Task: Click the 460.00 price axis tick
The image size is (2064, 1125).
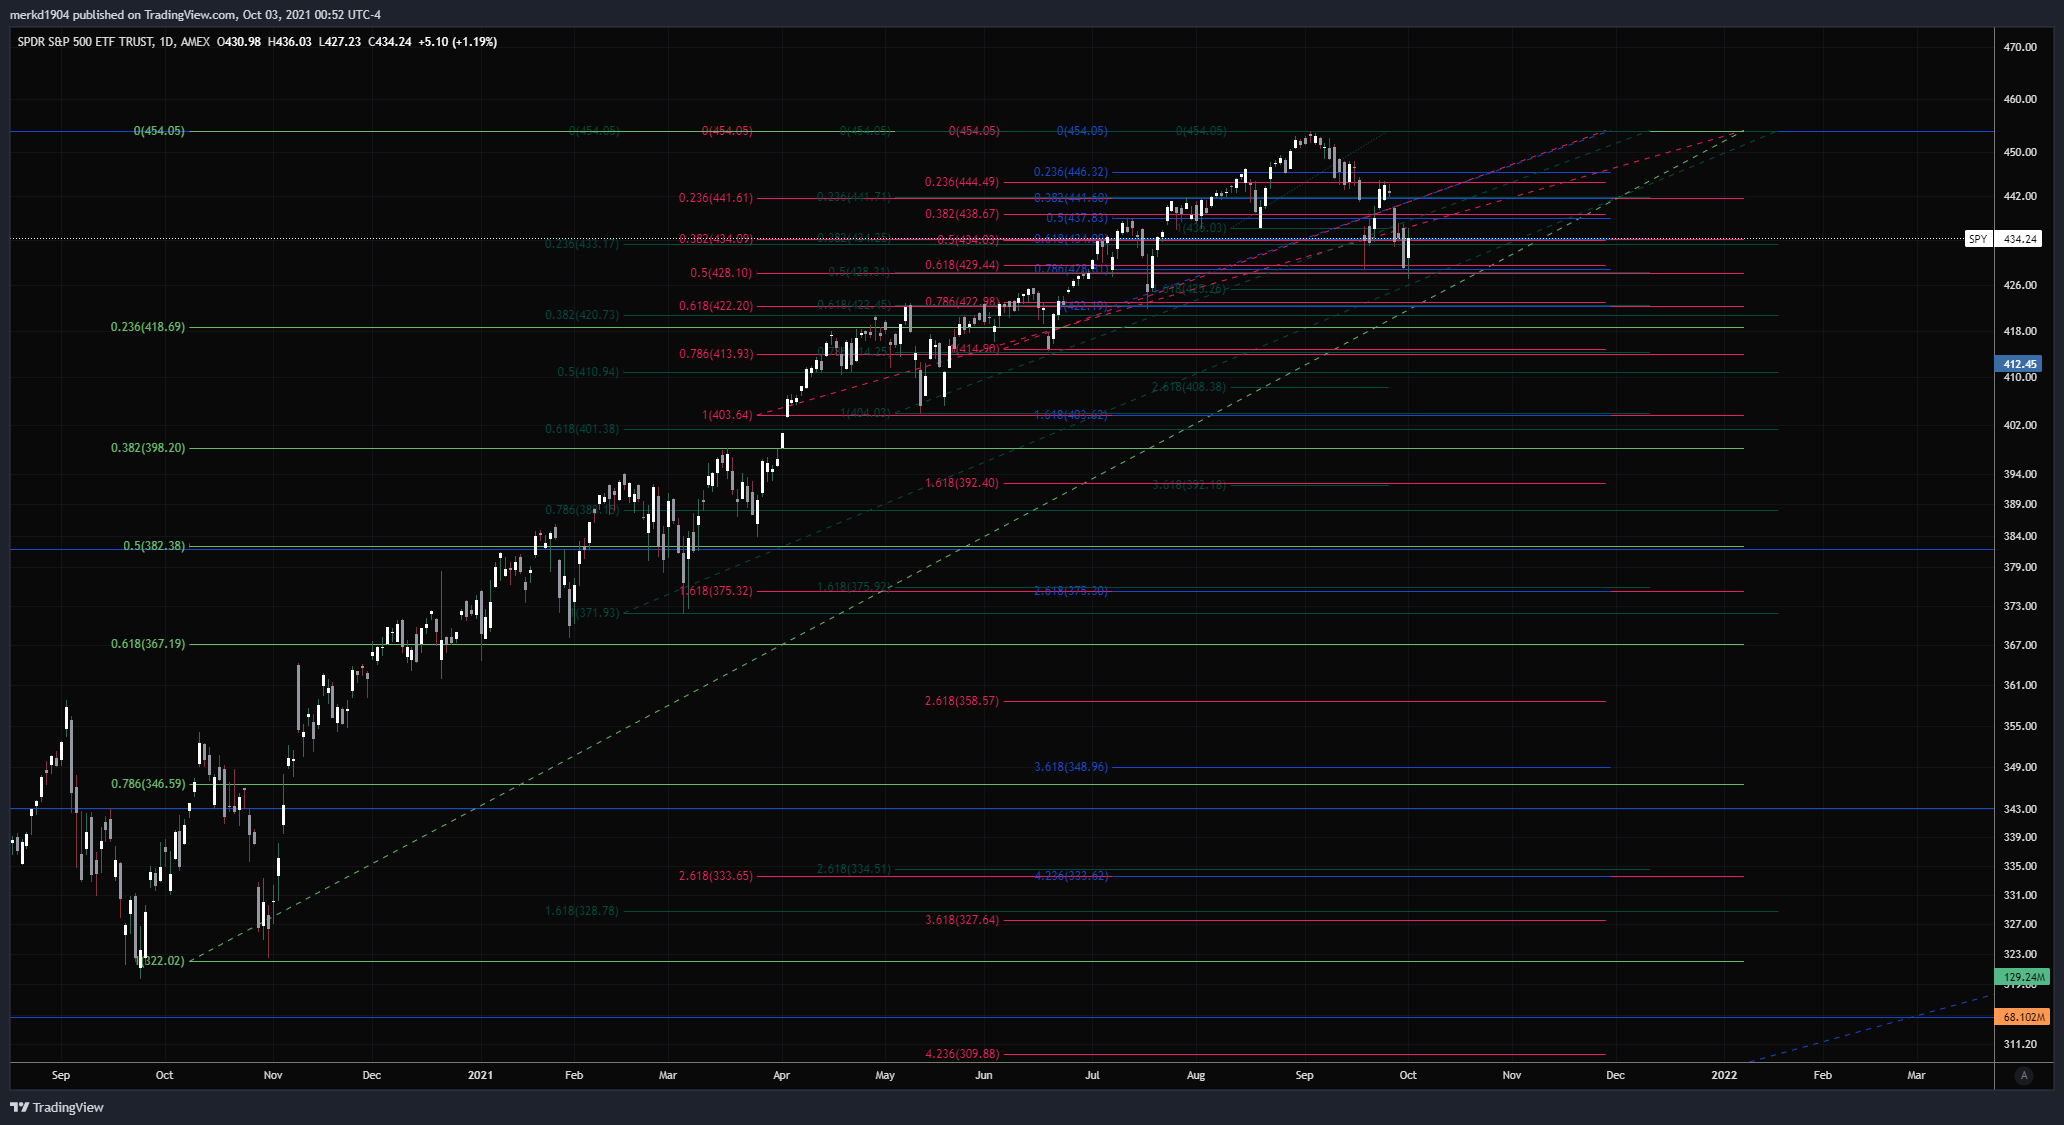Action: click(x=2020, y=99)
